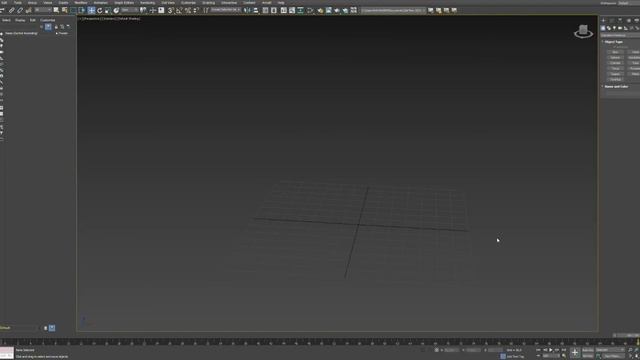640x360 pixels.
Task: Toggle the Spinner Snap button
Action: [x=196, y=10]
